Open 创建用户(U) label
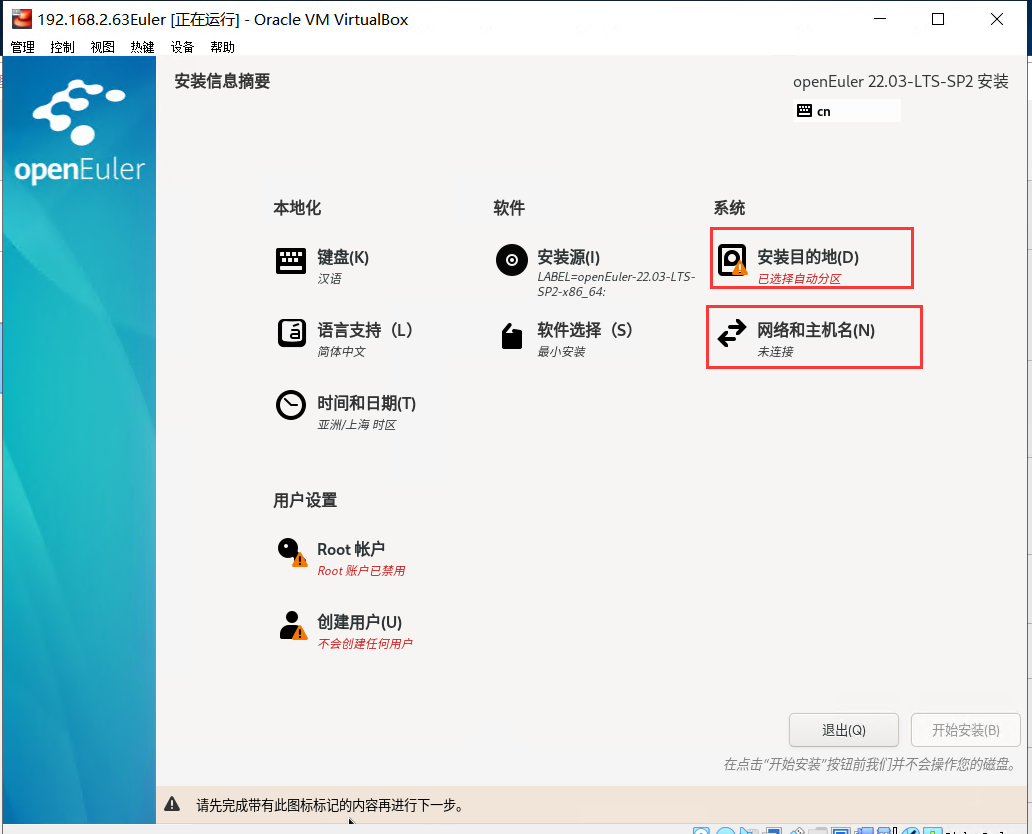Viewport: 1032px width, 834px height. pyautogui.click(x=359, y=622)
